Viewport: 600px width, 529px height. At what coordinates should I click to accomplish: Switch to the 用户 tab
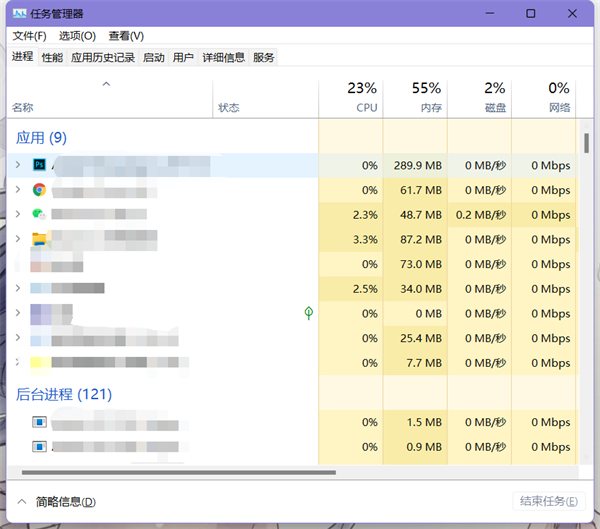(x=183, y=57)
